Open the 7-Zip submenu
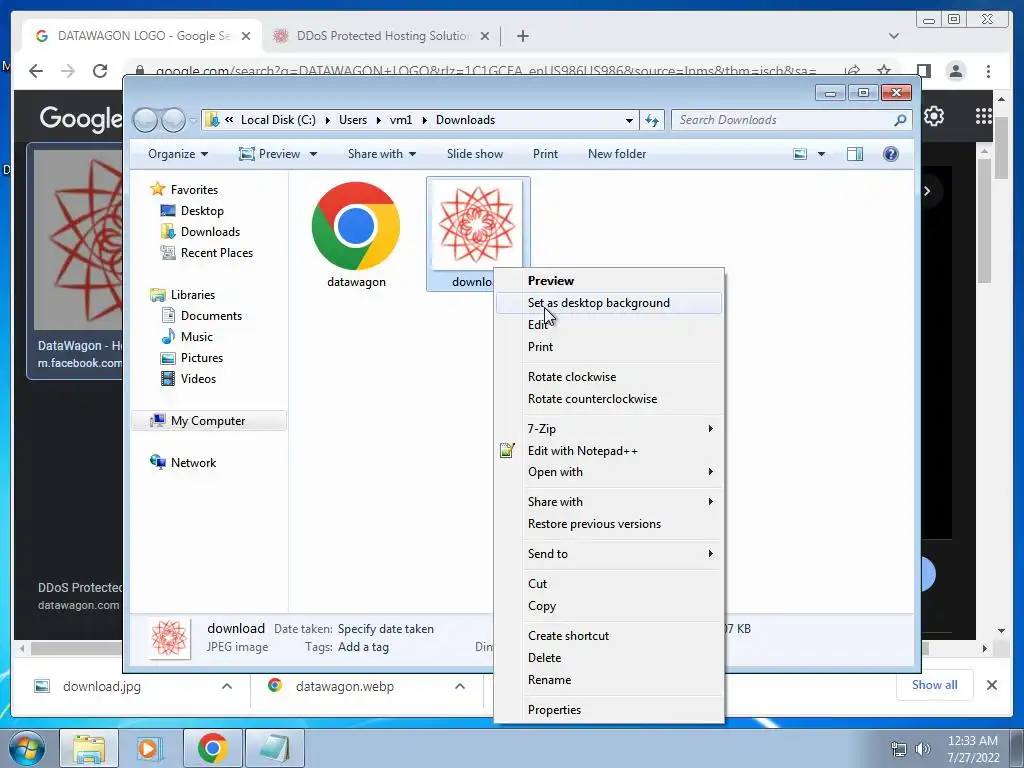 [609, 429]
